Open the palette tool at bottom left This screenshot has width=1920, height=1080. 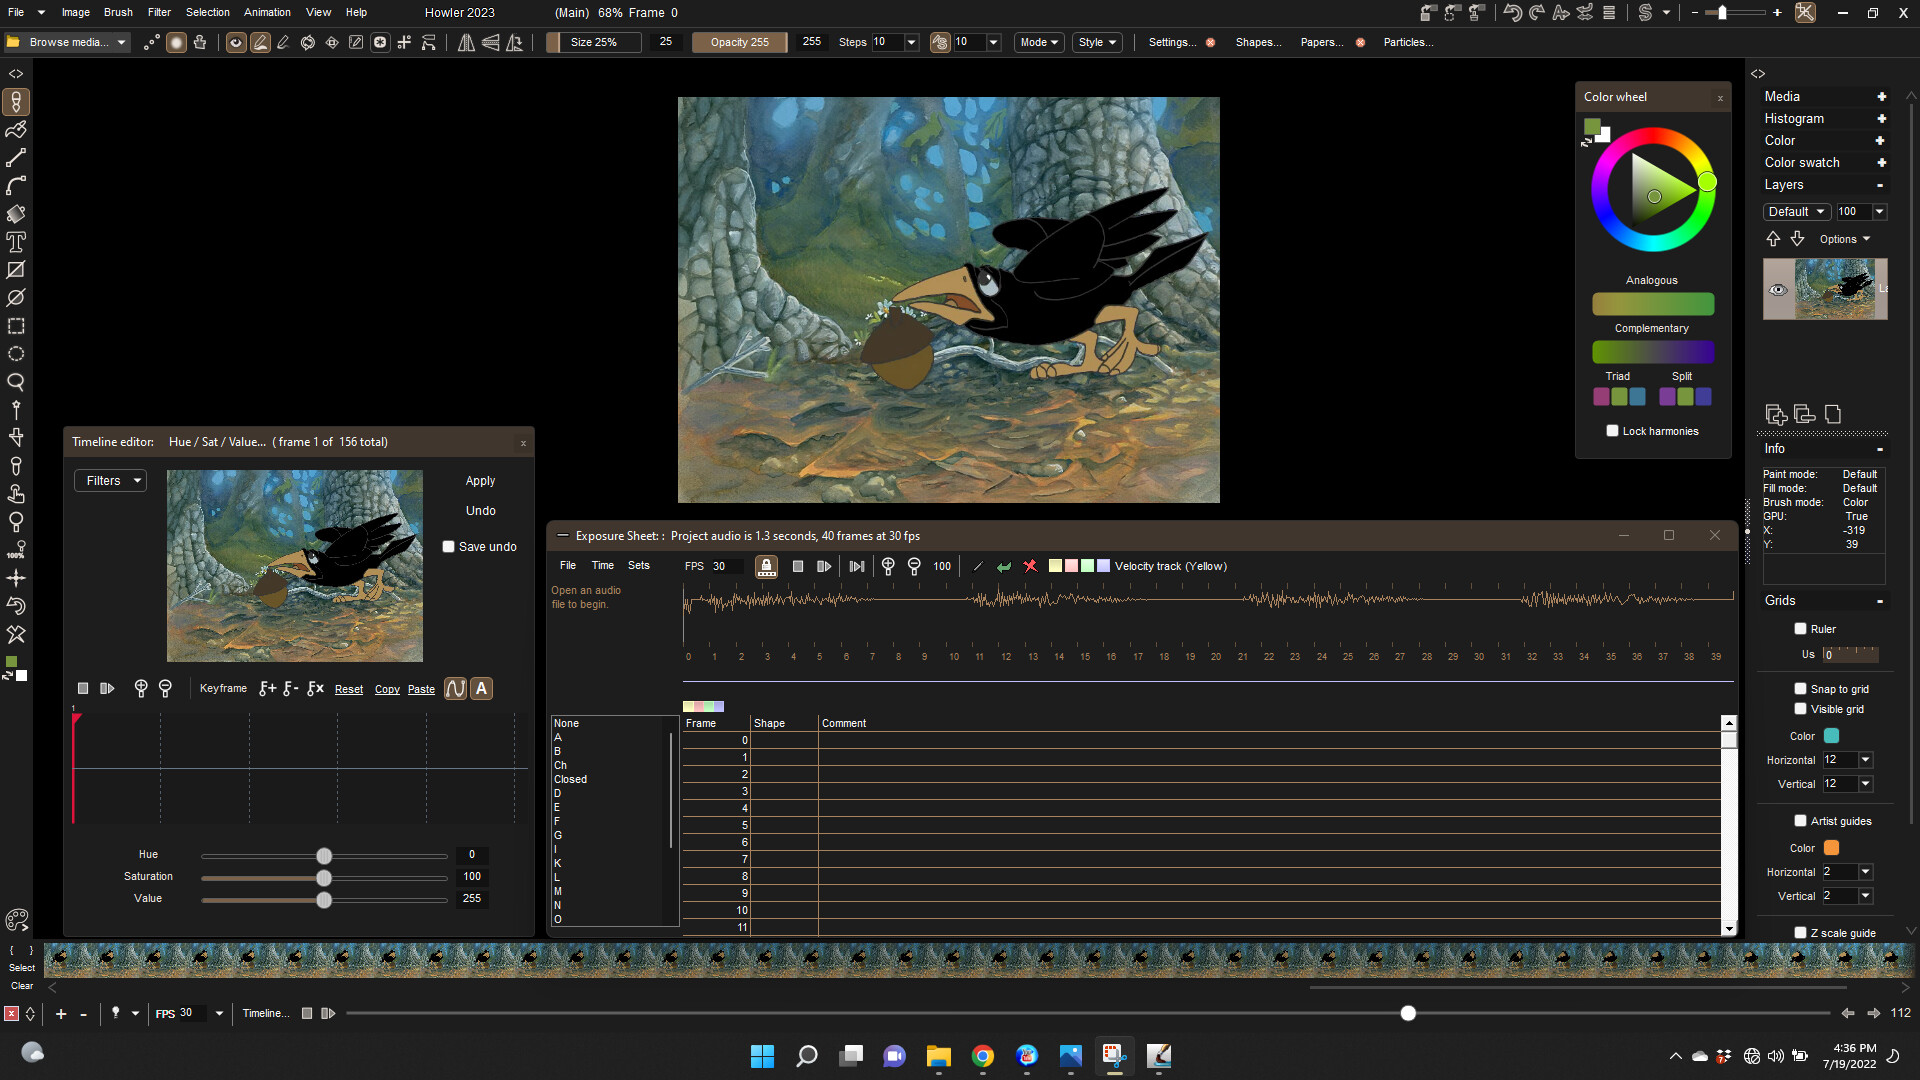pos(16,919)
